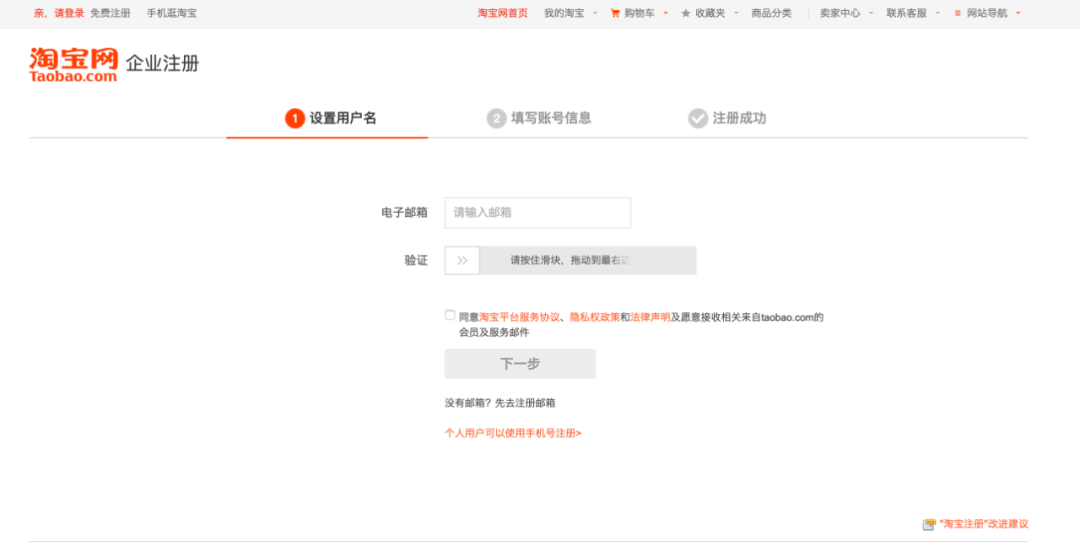Open the 商品分类 menu item
Viewport: 1080px width, 552px height.
pyautogui.click(x=771, y=13)
